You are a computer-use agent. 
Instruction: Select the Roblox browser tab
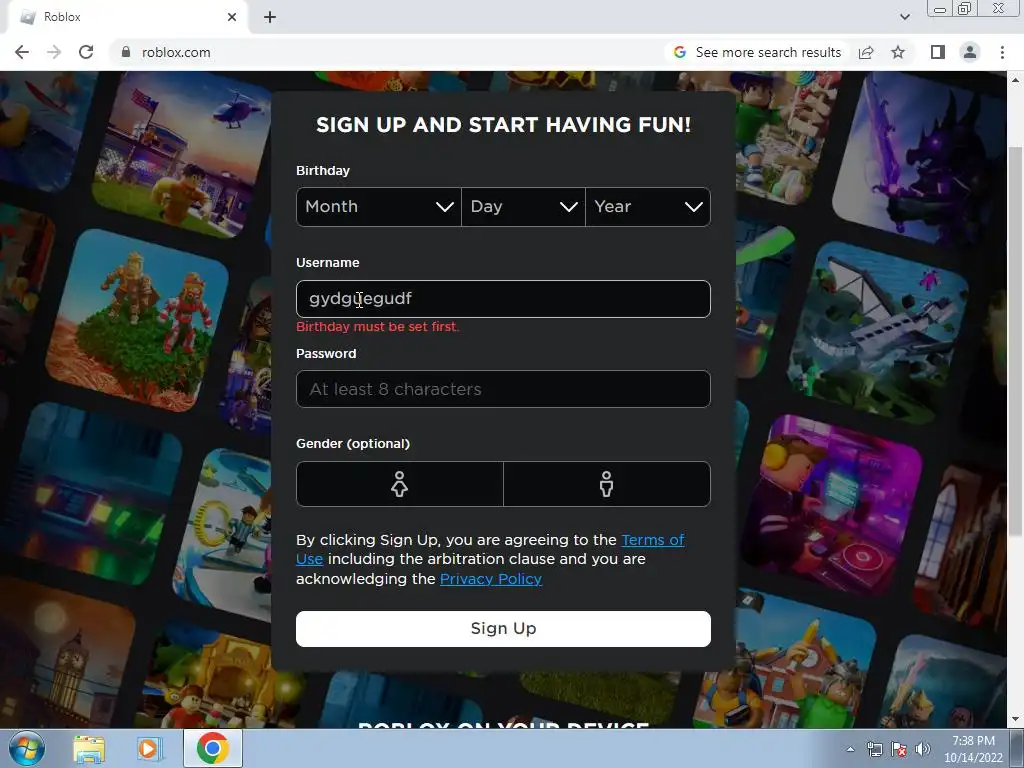127,18
